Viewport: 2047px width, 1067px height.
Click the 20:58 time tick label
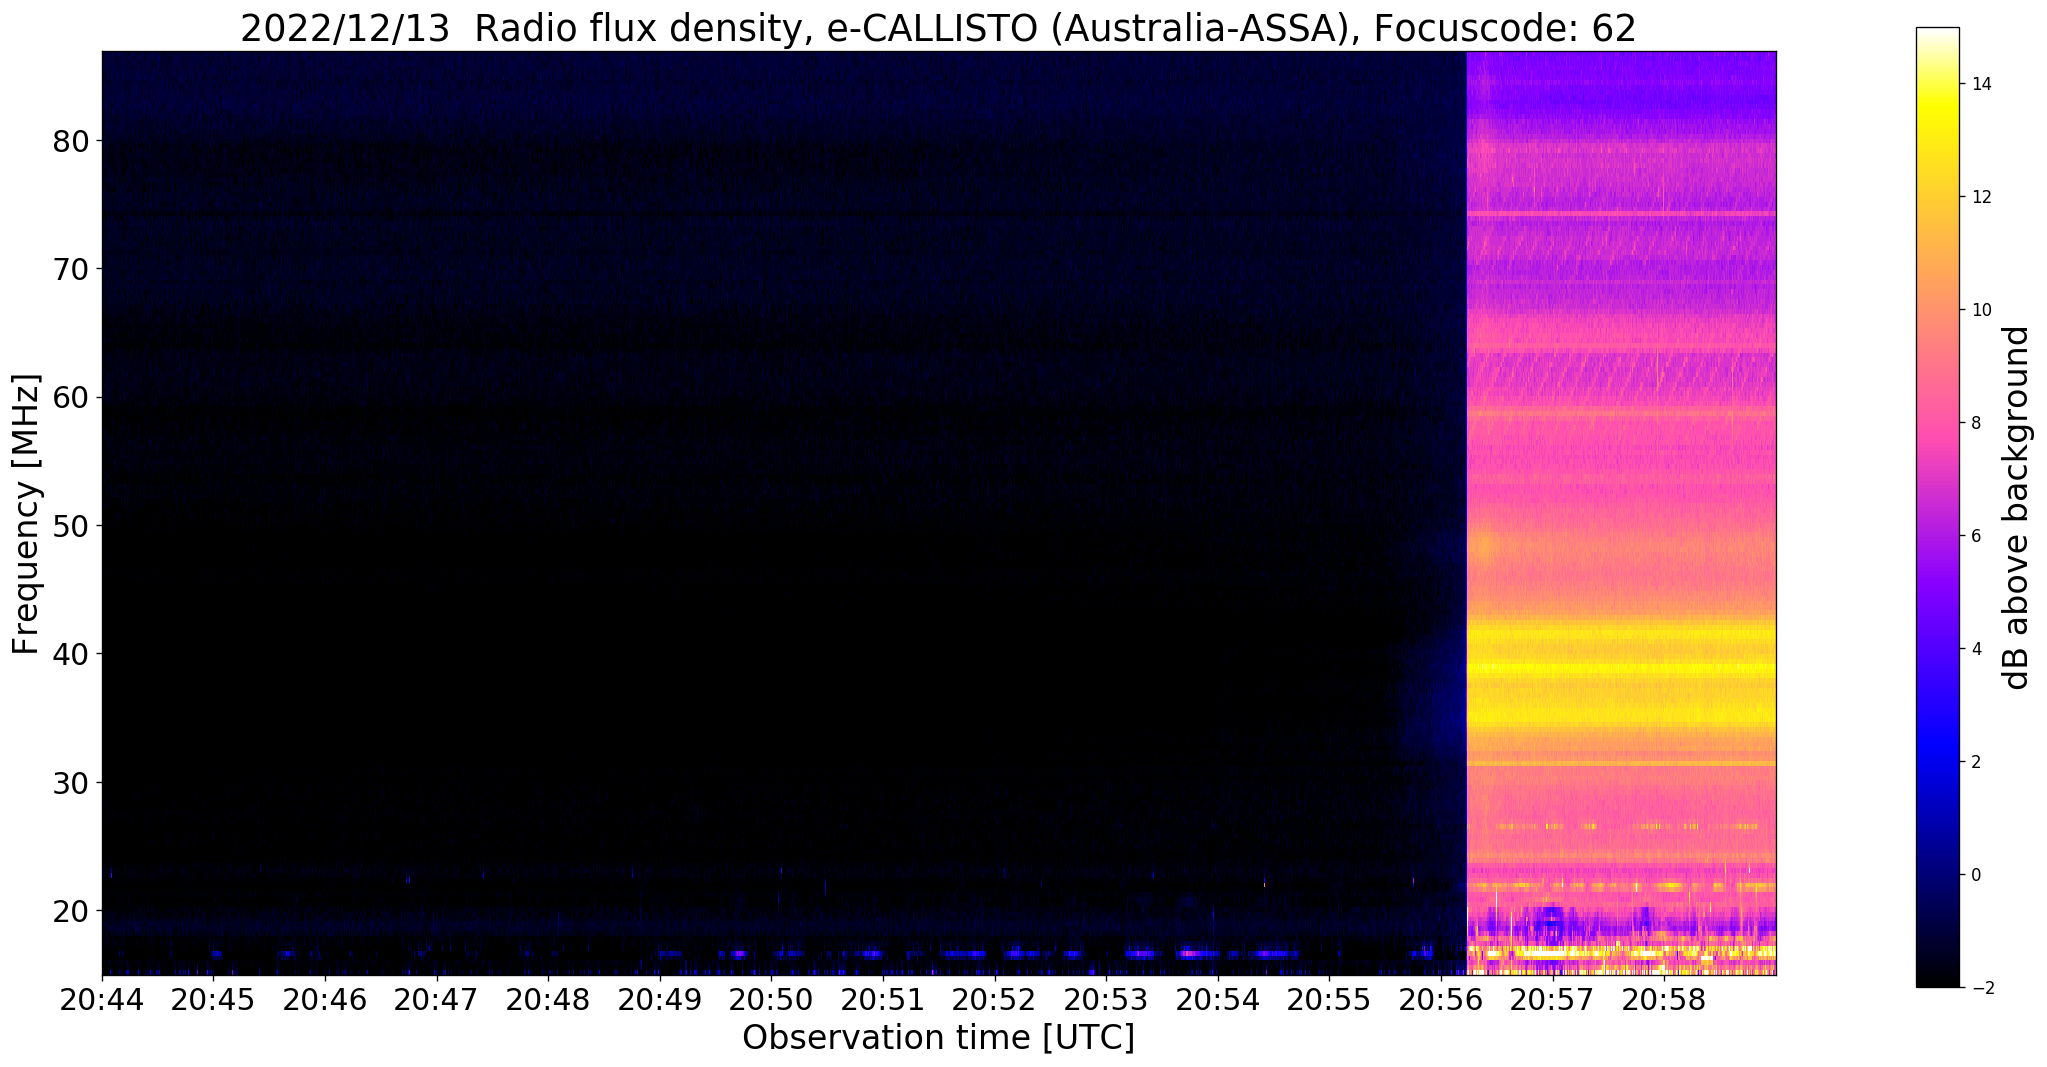[x=1664, y=999]
